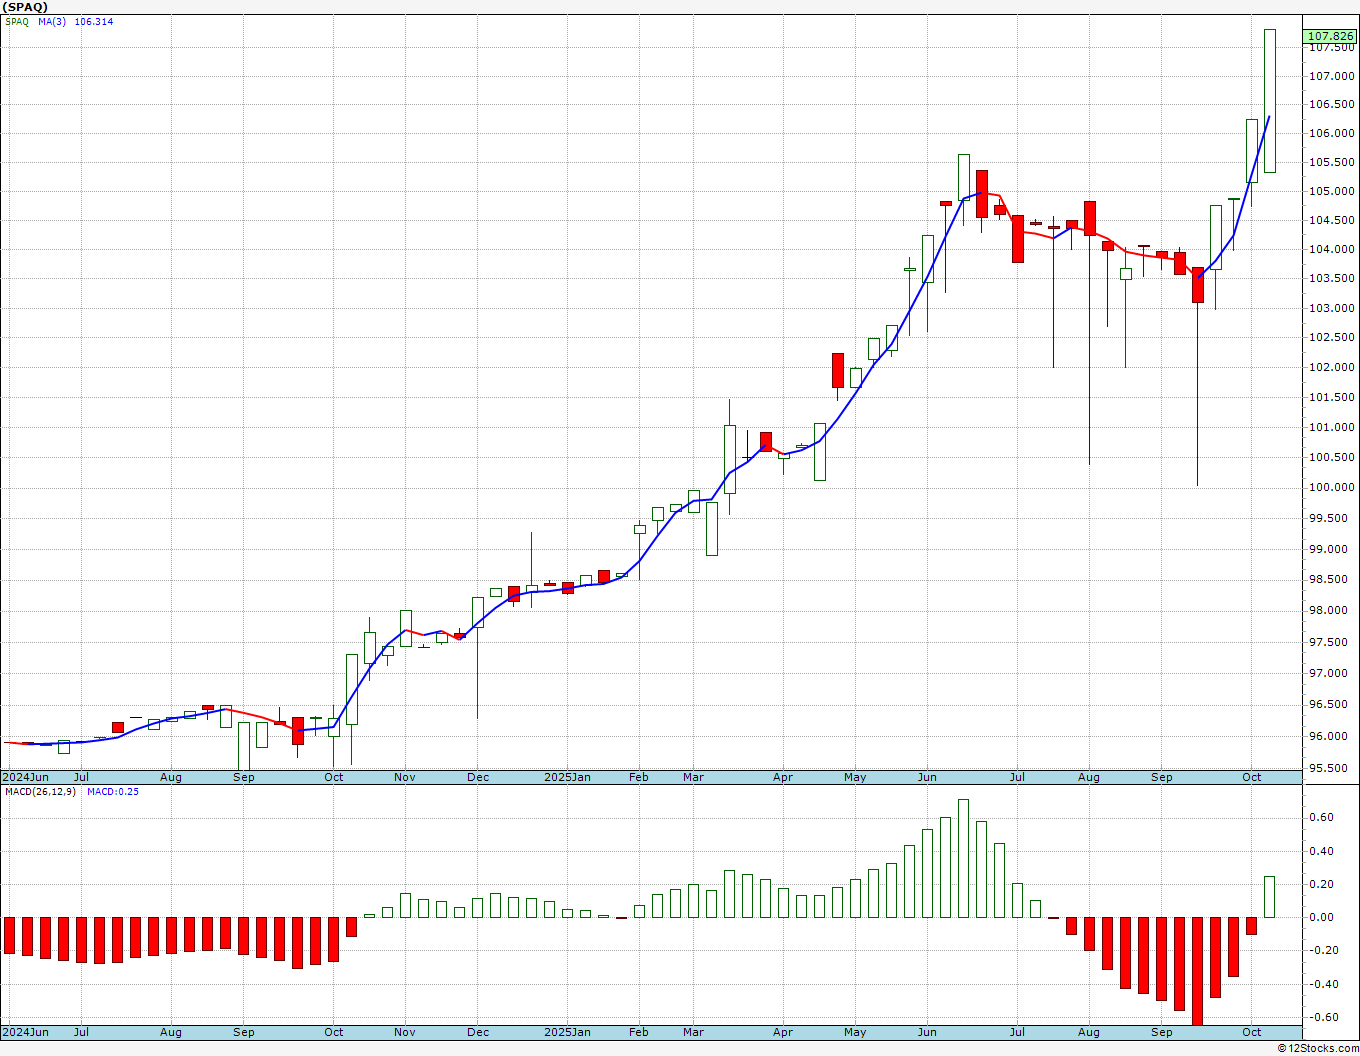Click the current price tag 107.826
Screen dimensions: 1360x1056
click(x=1331, y=36)
